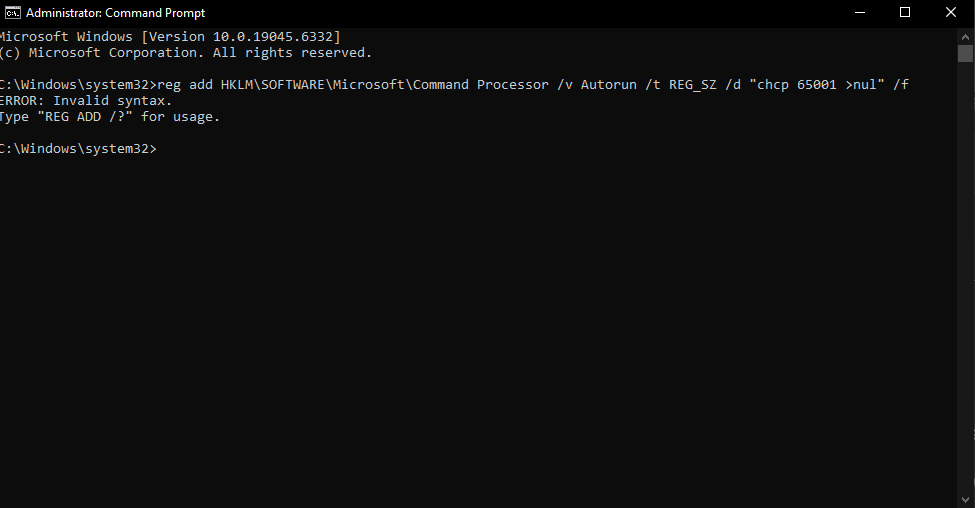Click the scrollbar up arrow
Viewport: 975px width, 508px height.
[965, 37]
